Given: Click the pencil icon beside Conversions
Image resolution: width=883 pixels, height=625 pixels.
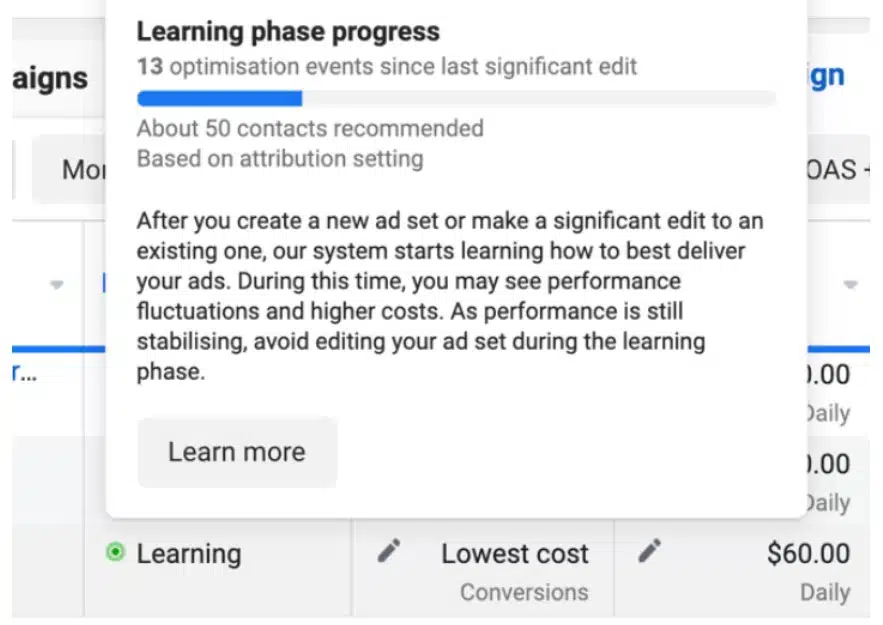Looking at the screenshot, I should pos(390,550).
